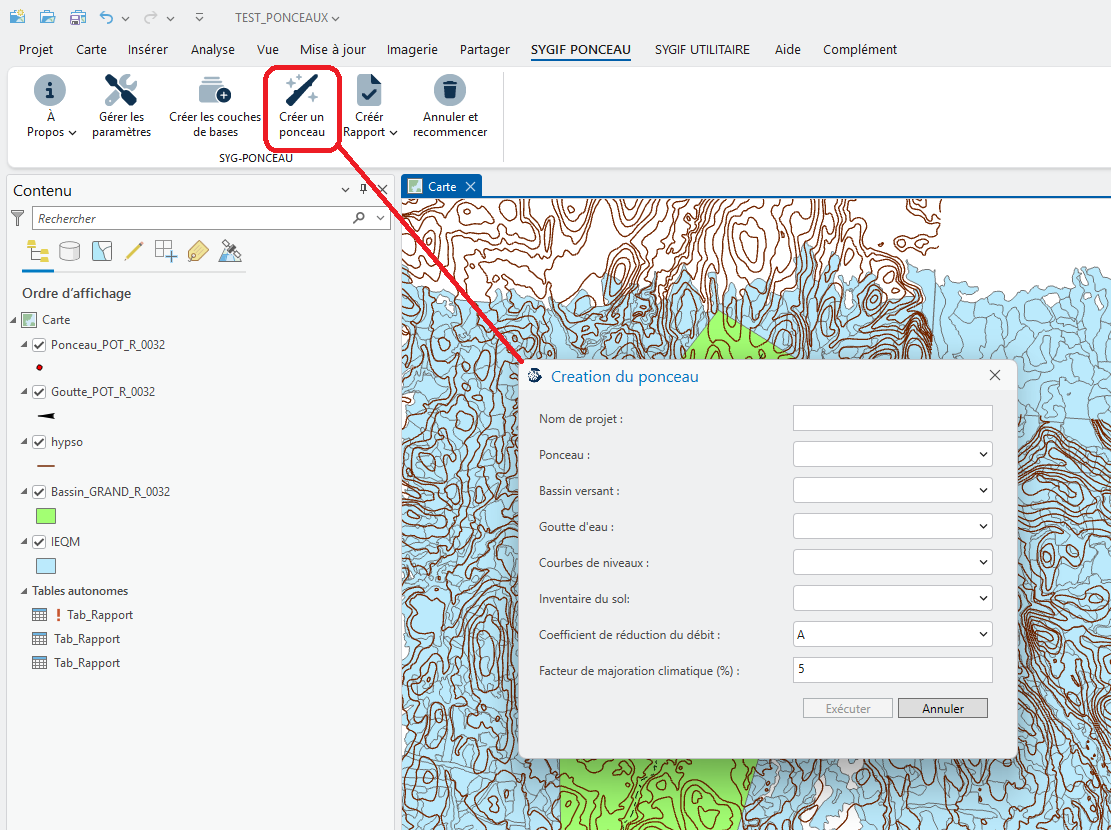Switch to the Analyse ribbon tab
Viewport: 1111px width, 830px height.
pos(213,50)
